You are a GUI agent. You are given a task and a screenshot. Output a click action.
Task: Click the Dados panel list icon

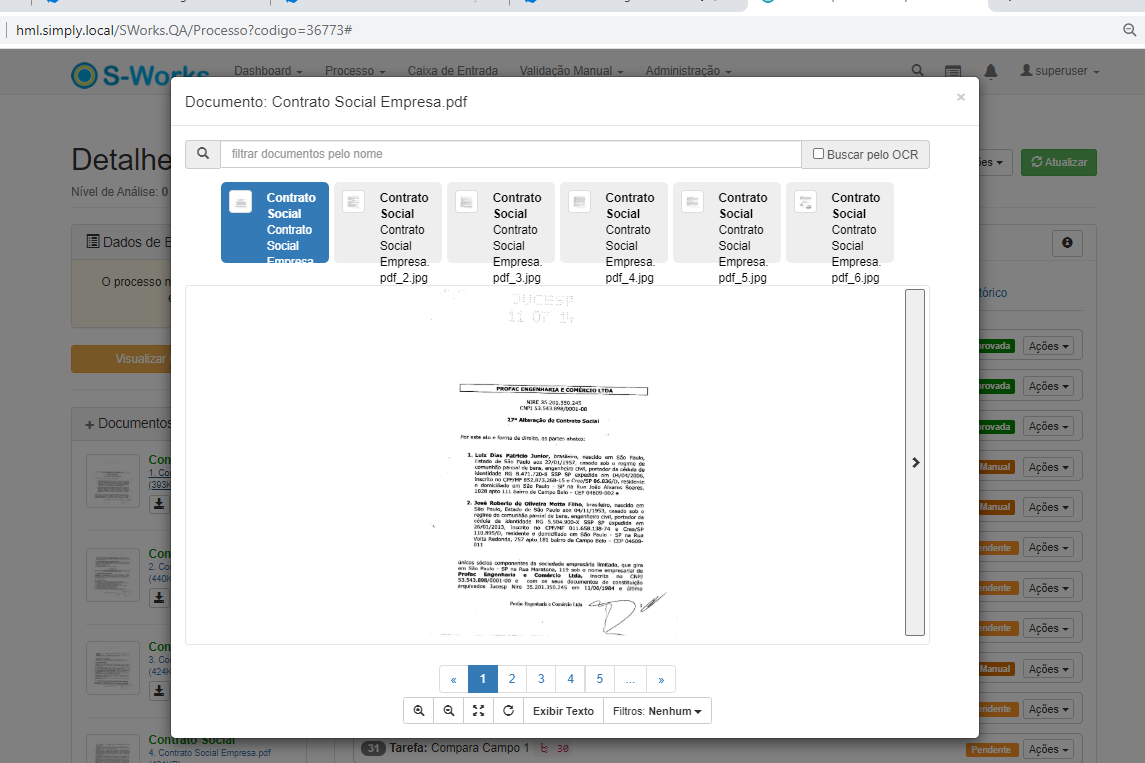93,242
